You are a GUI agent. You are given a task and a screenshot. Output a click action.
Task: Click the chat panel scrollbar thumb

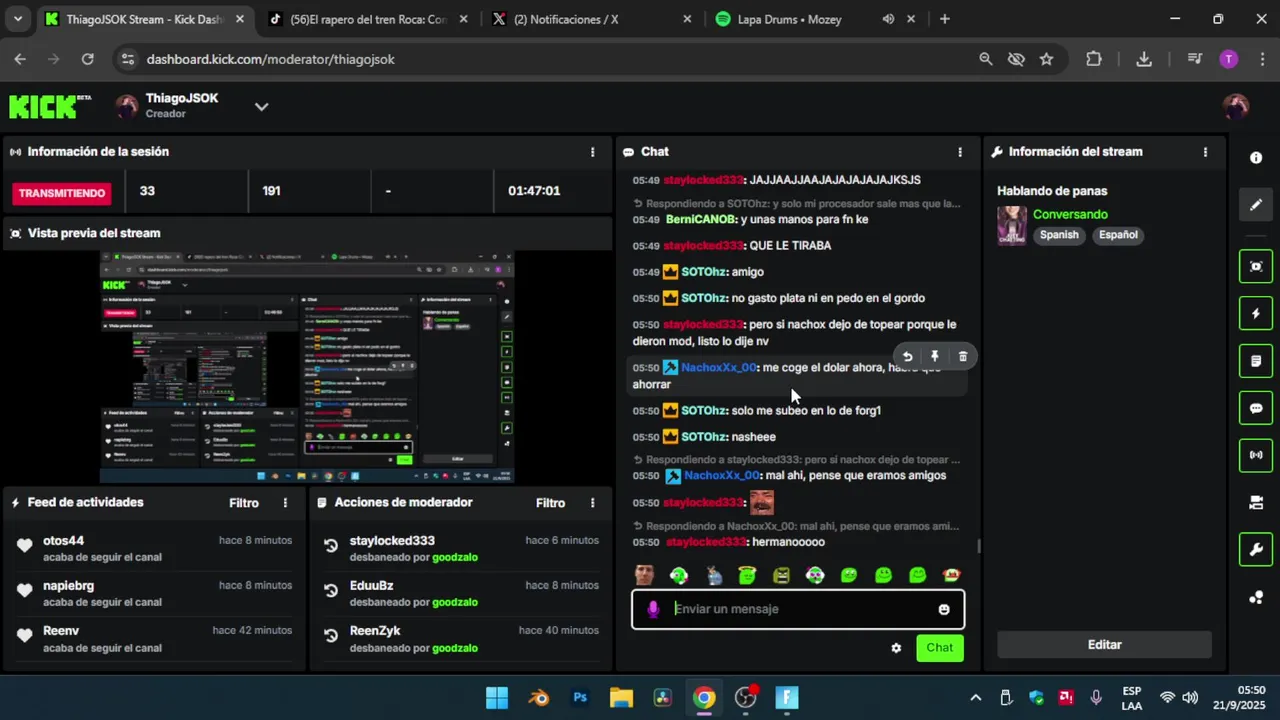[x=978, y=546]
